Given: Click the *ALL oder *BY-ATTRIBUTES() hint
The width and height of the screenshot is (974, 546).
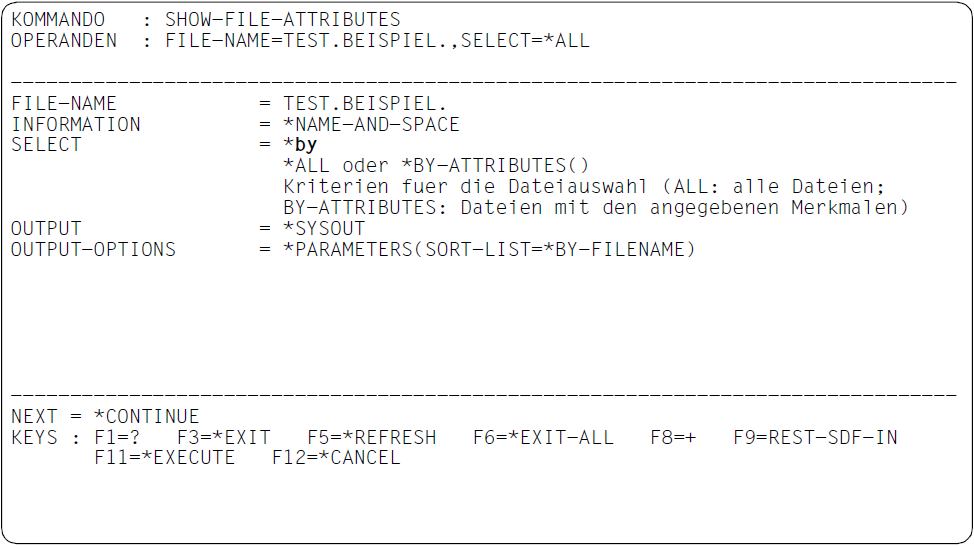Looking at the screenshot, I should [x=436, y=166].
